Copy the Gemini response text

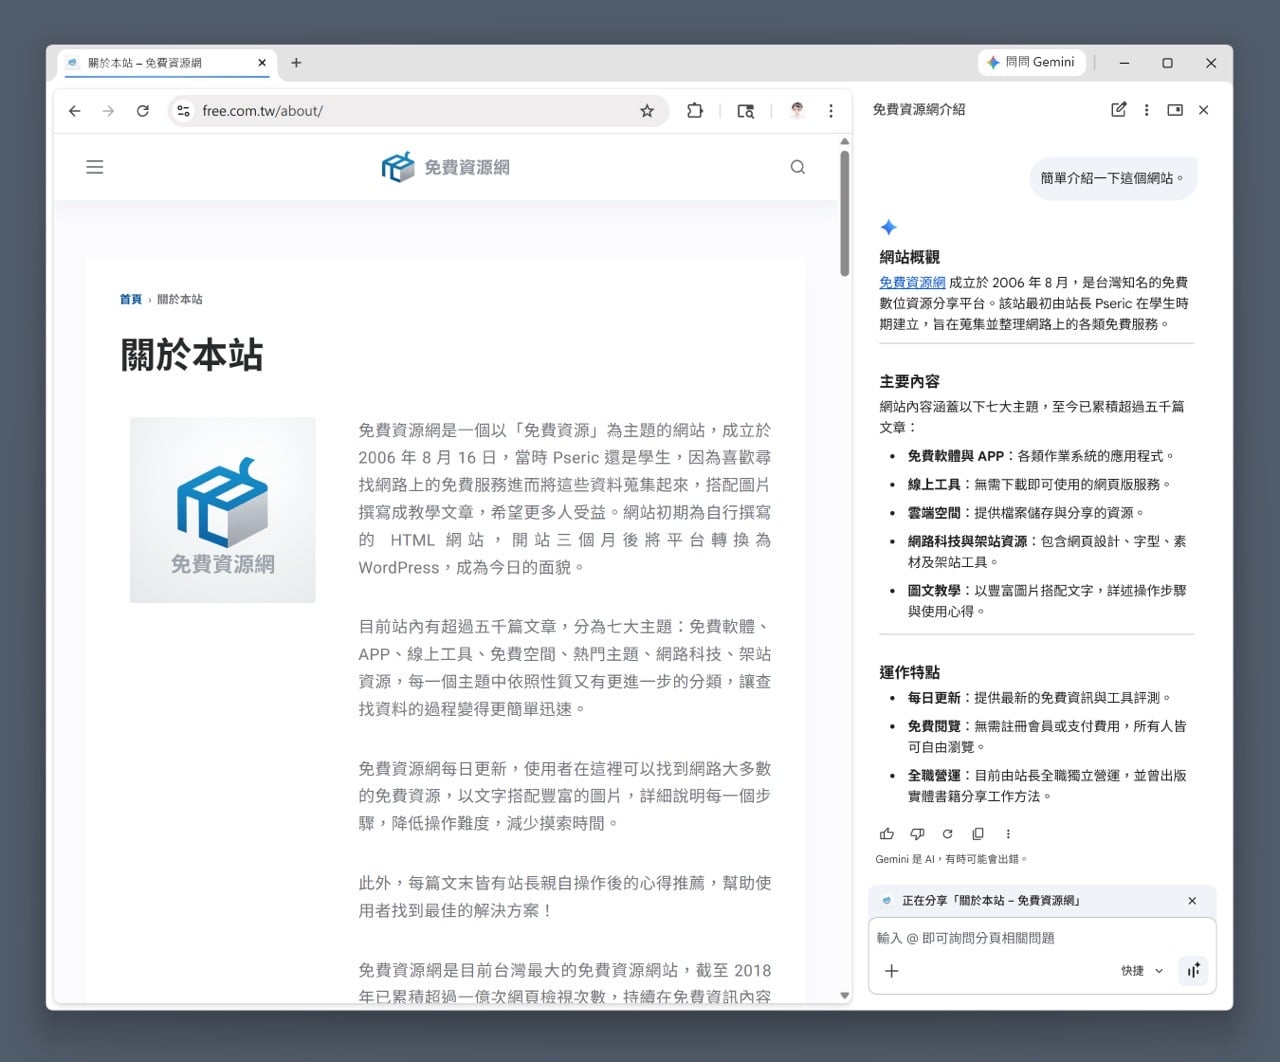(x=978, y=833)
